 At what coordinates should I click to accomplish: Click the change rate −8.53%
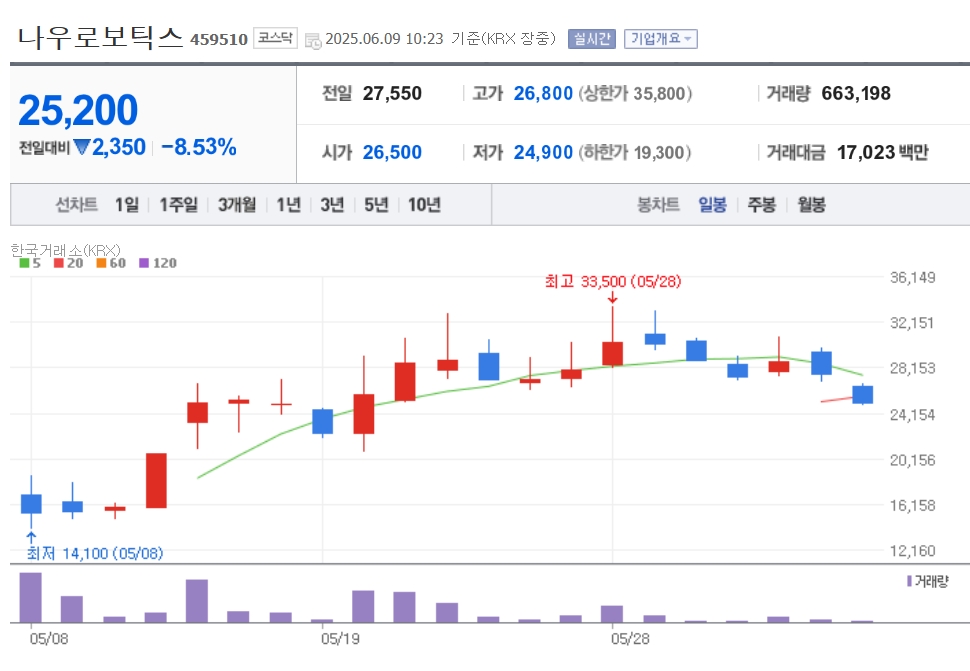pyautogui.click(x=199, y=147)
